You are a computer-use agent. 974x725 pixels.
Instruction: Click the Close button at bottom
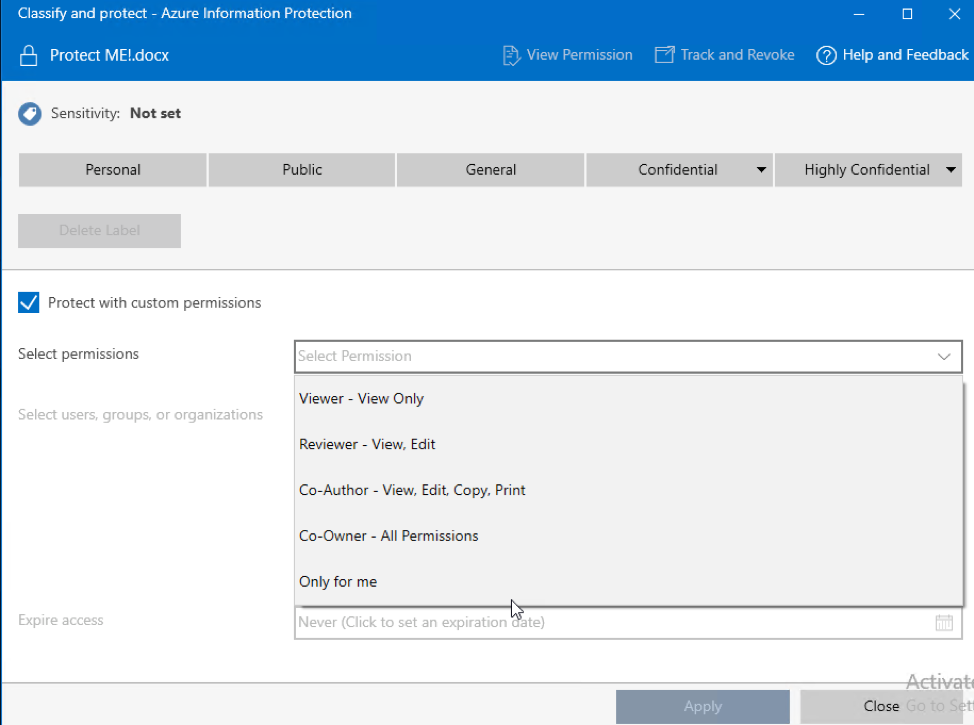coord(881,706)
